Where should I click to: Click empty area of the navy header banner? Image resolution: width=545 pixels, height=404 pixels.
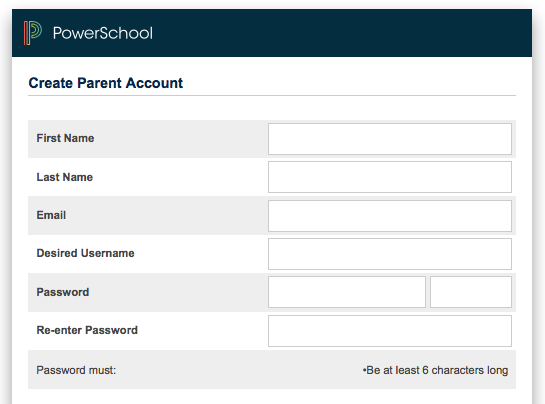pyautogui.click(x=341, y=33)
